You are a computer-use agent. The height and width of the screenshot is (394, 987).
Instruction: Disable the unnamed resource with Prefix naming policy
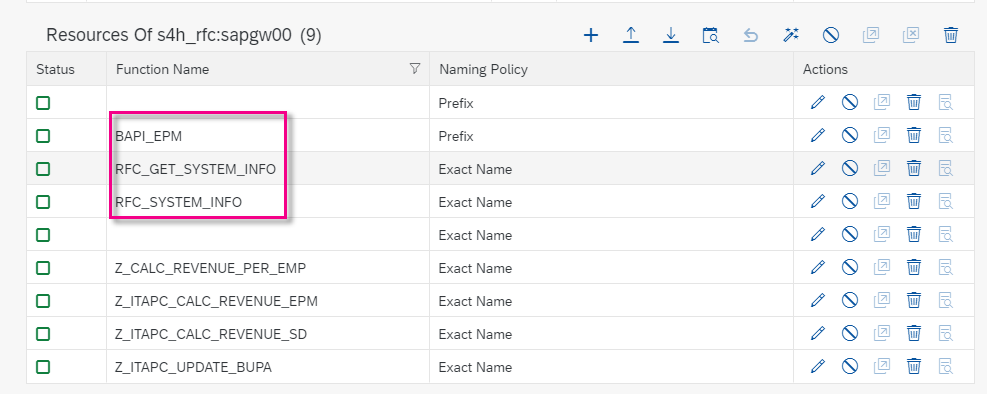coord(850,102)
